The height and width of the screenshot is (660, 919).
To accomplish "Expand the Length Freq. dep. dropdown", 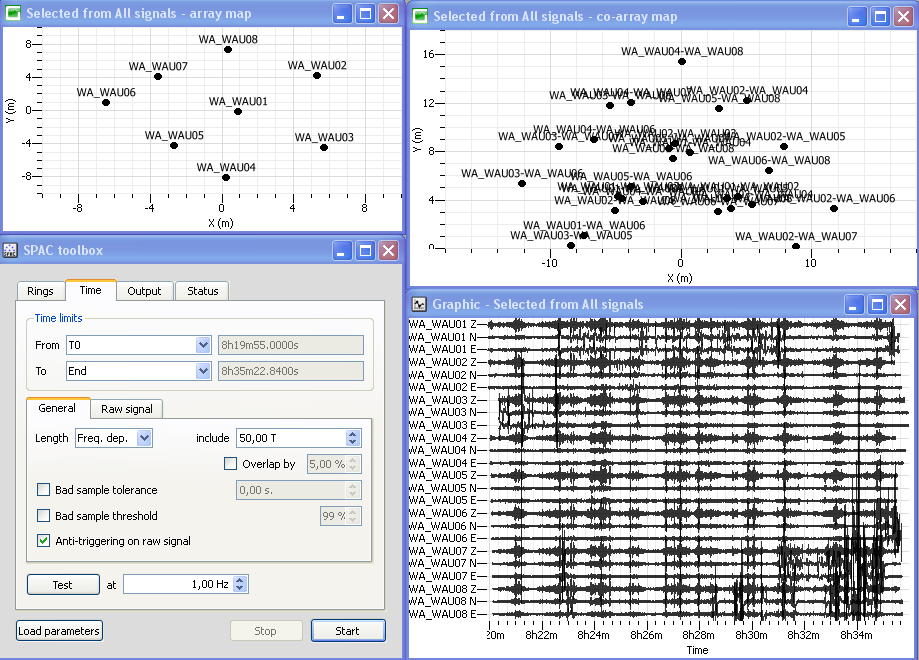I will coord(144,438).
